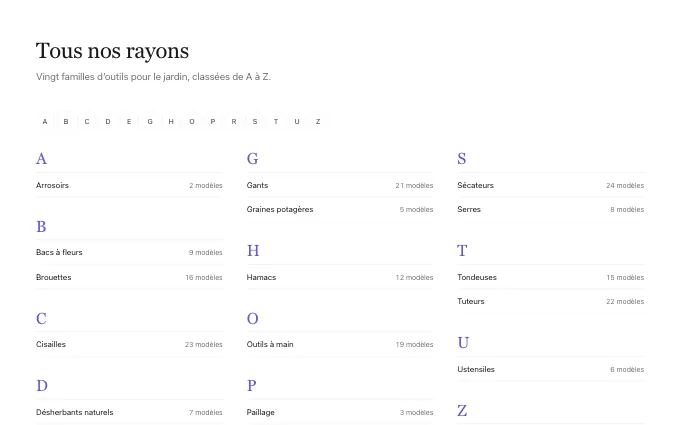Open the Ustensiles category

(551, 369)
